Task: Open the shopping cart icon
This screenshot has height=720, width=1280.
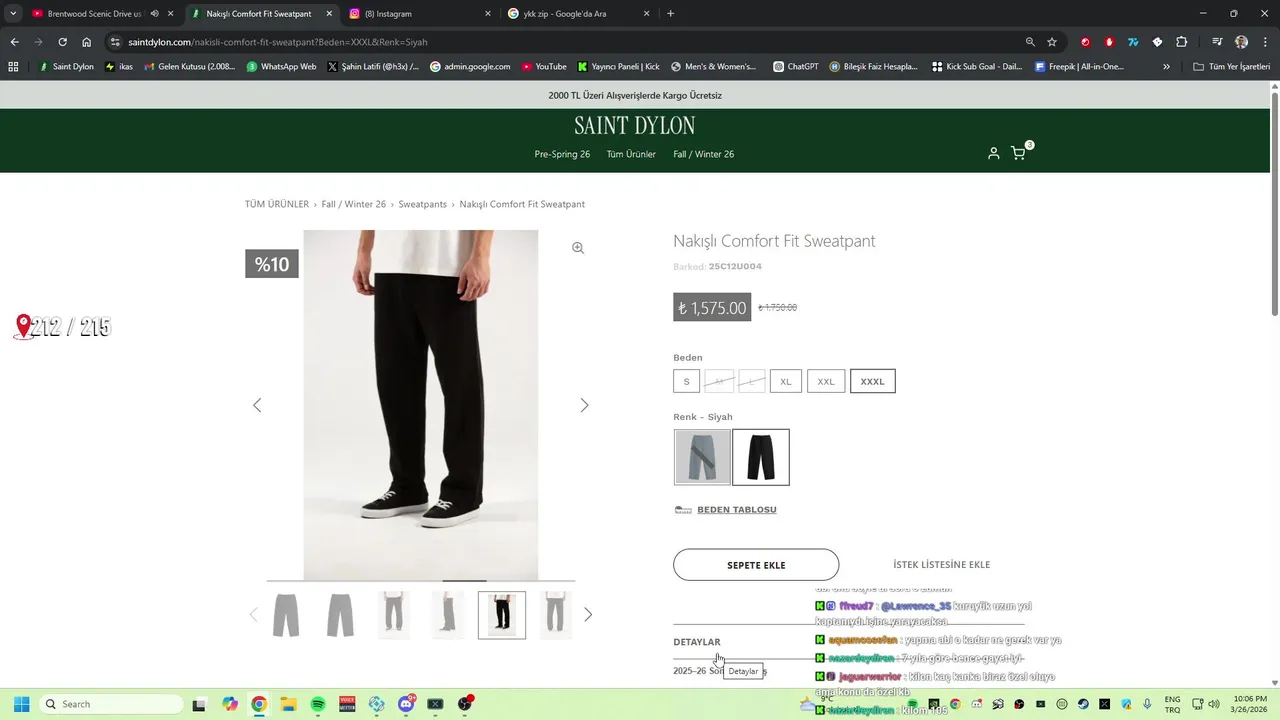Action: coord(1018,153)
